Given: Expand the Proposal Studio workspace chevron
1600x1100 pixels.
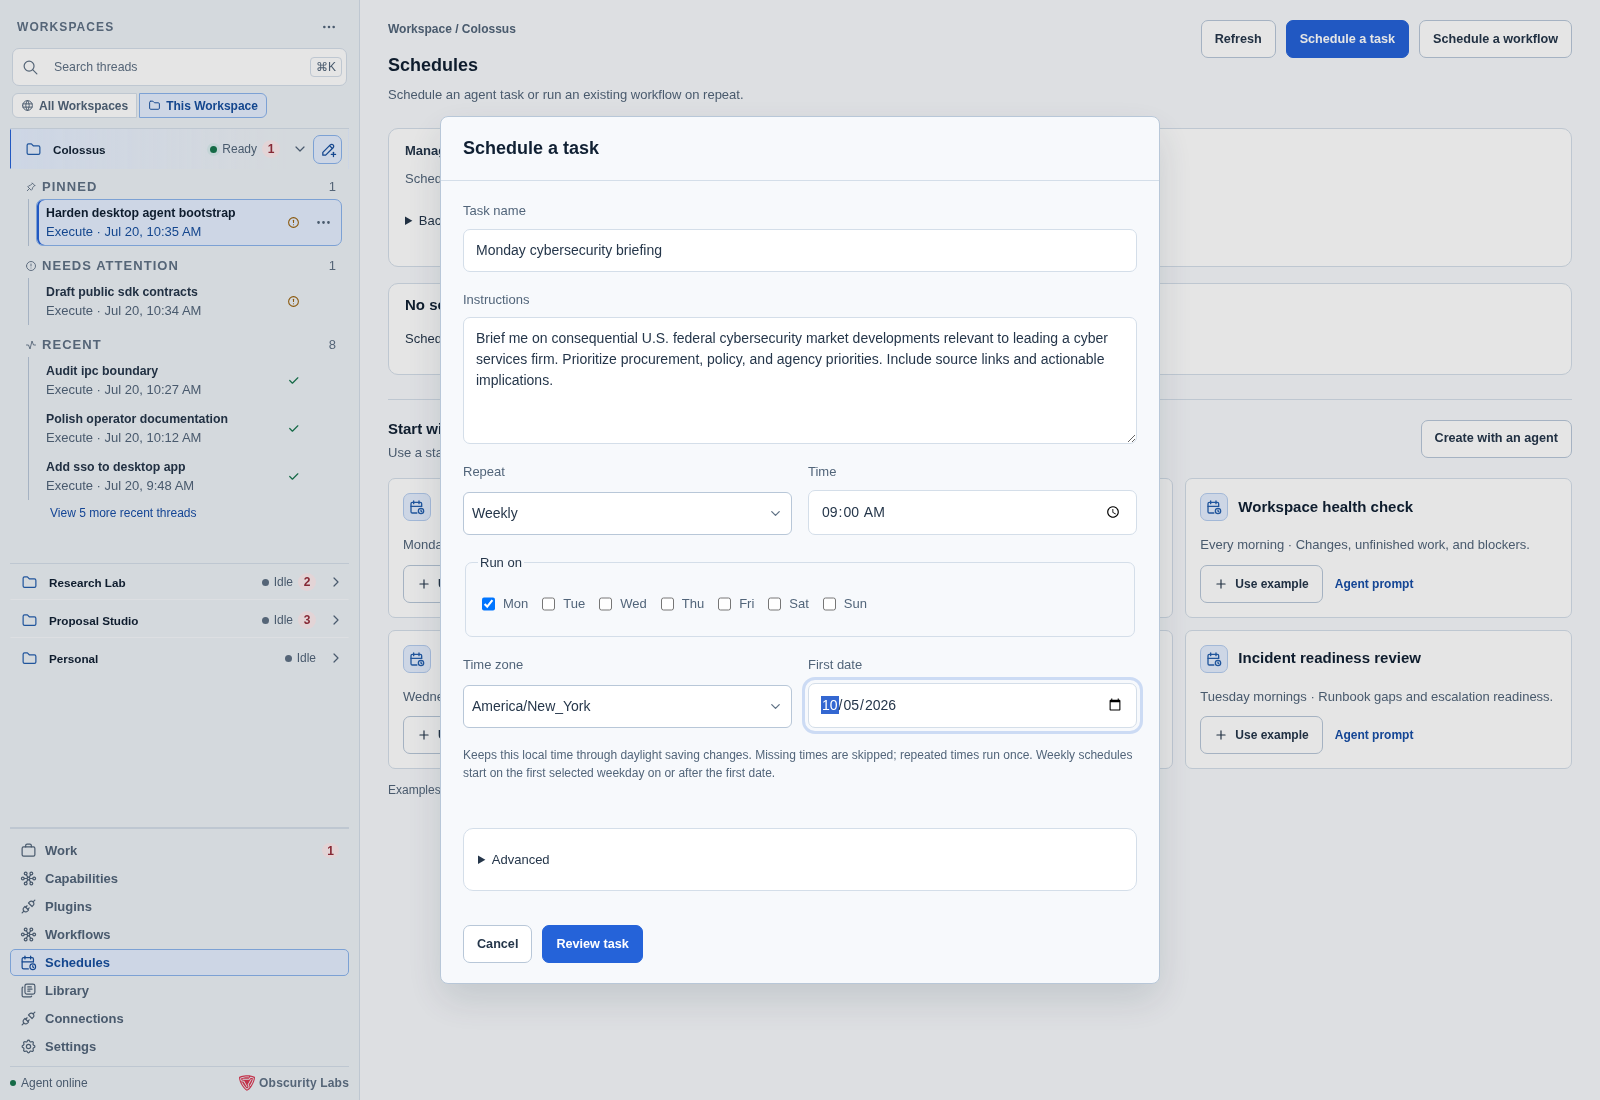Looking at the screenshot, I should pos(336,620).
